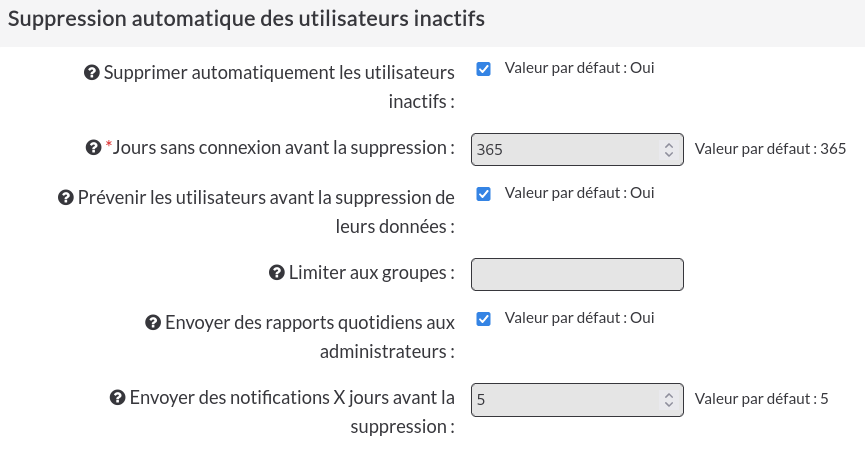Increase Jours sans connexion with up arrow

click(669, 146)
